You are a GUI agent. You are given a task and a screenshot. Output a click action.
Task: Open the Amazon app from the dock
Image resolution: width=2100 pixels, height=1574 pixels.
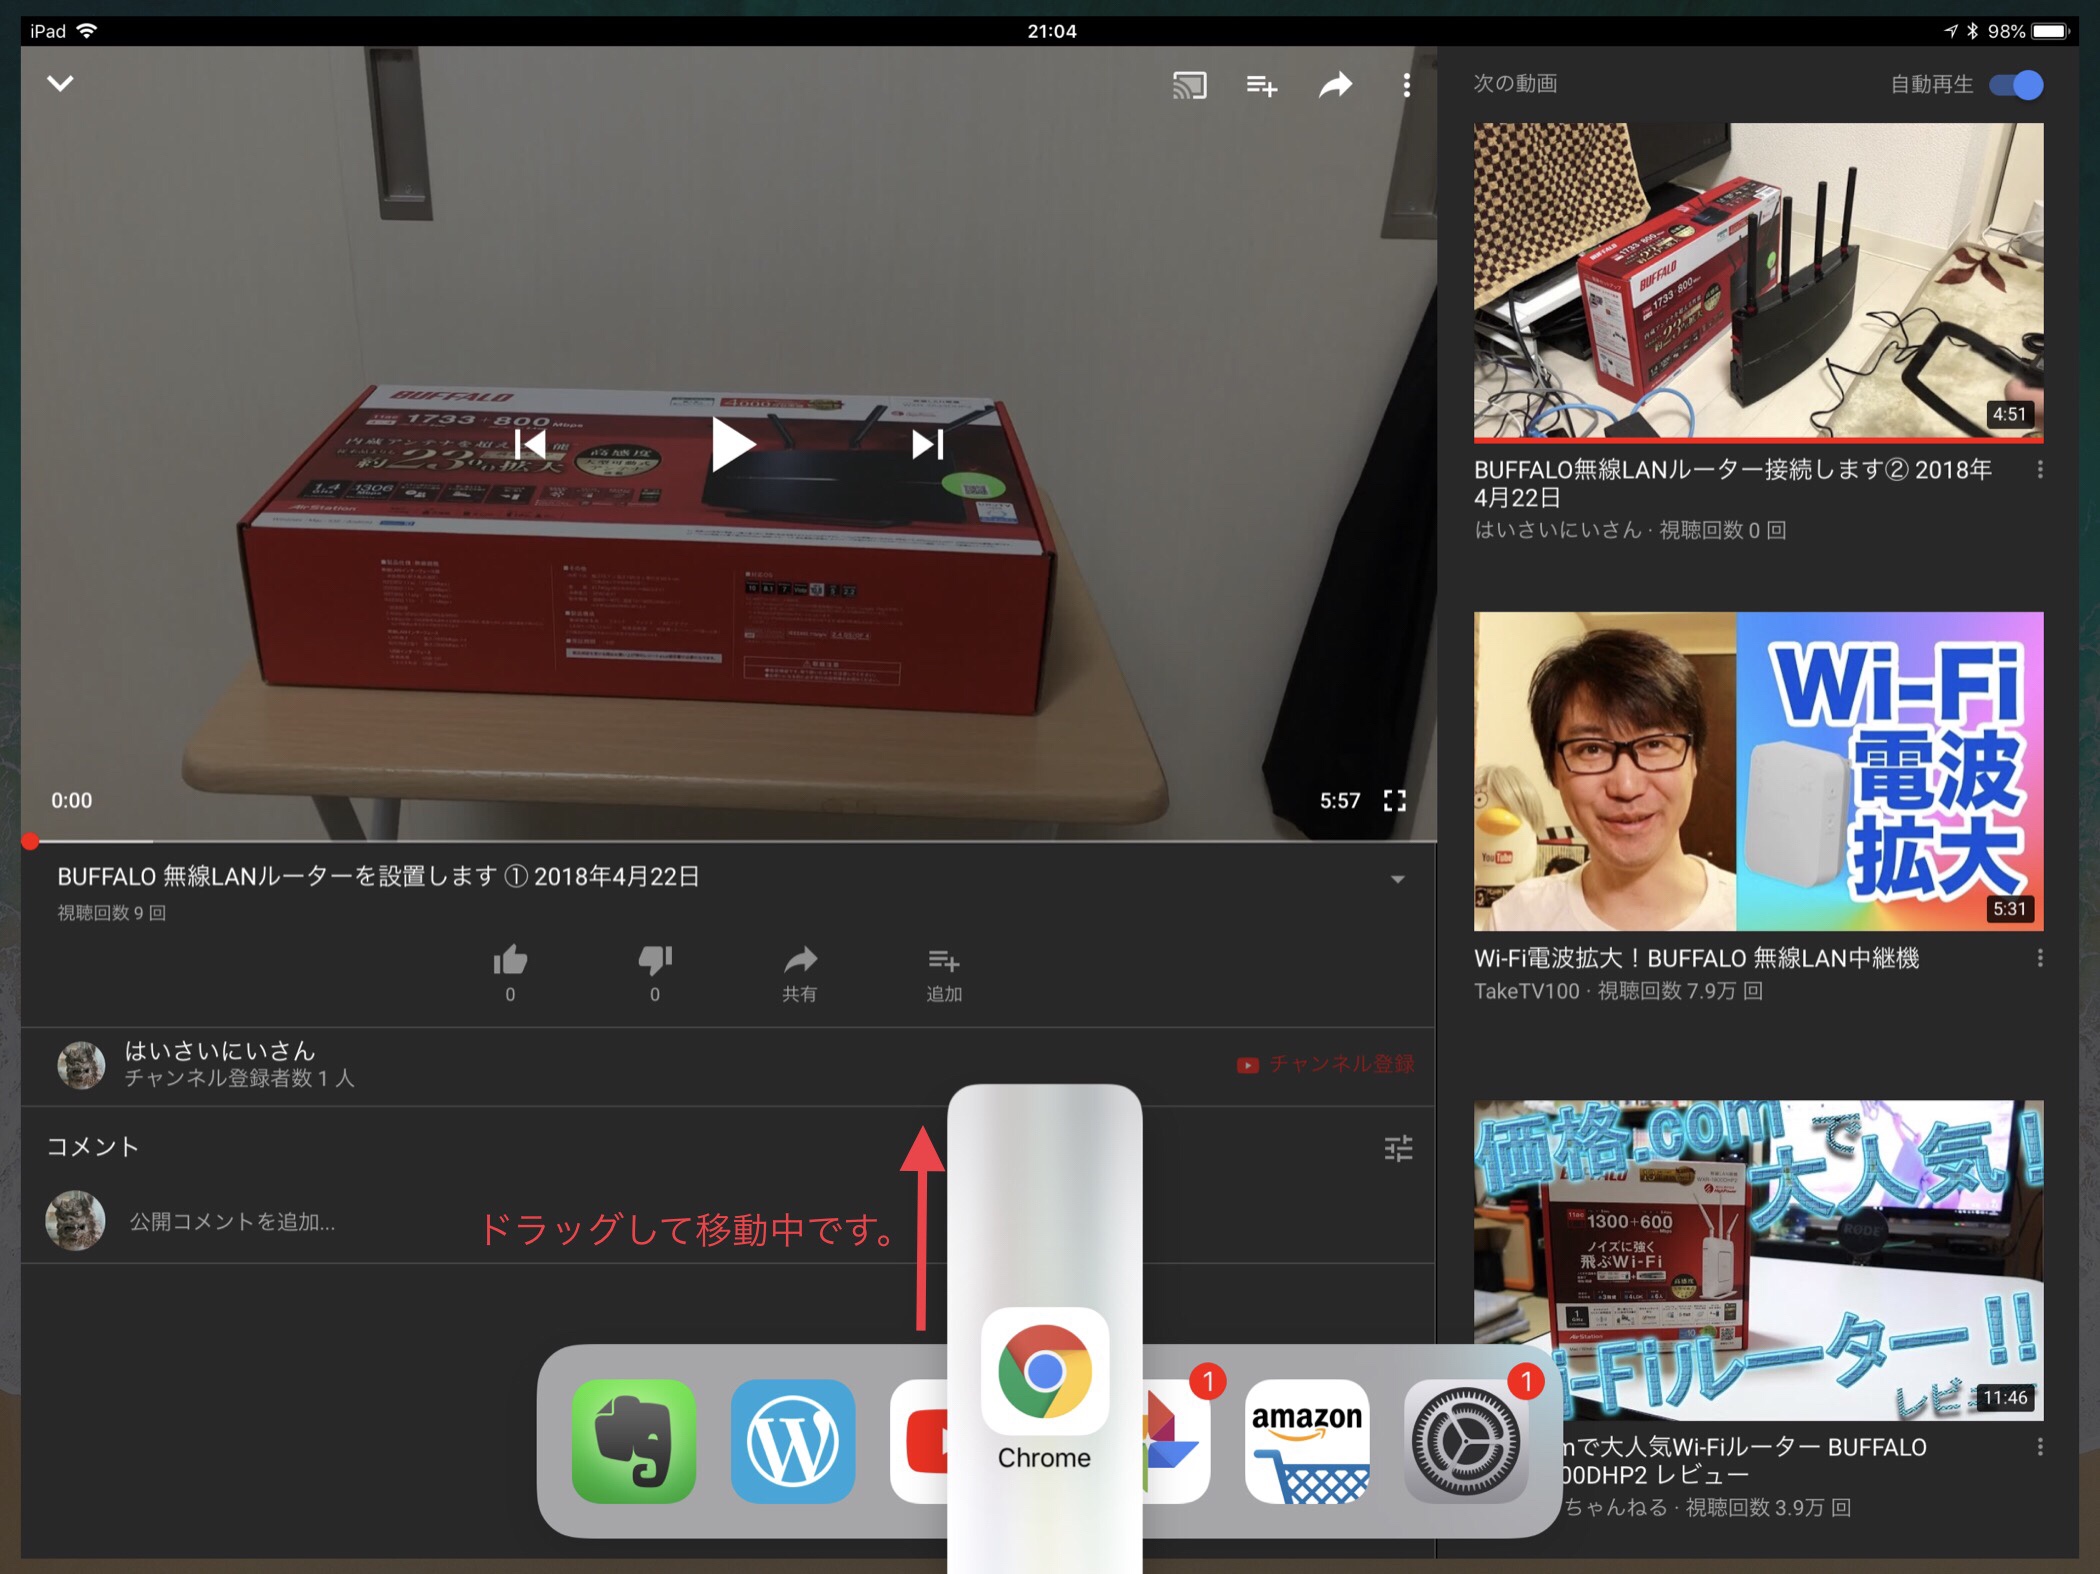[1307, 1441]
